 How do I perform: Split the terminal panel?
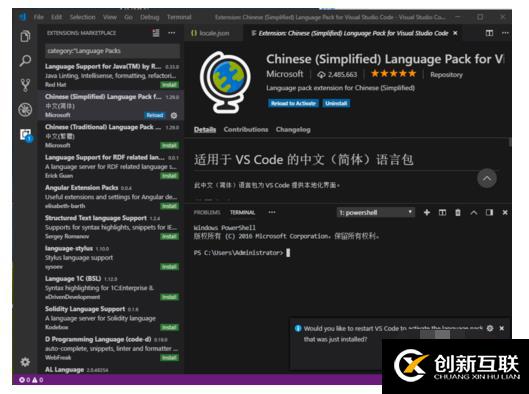[x=442, y=212]
